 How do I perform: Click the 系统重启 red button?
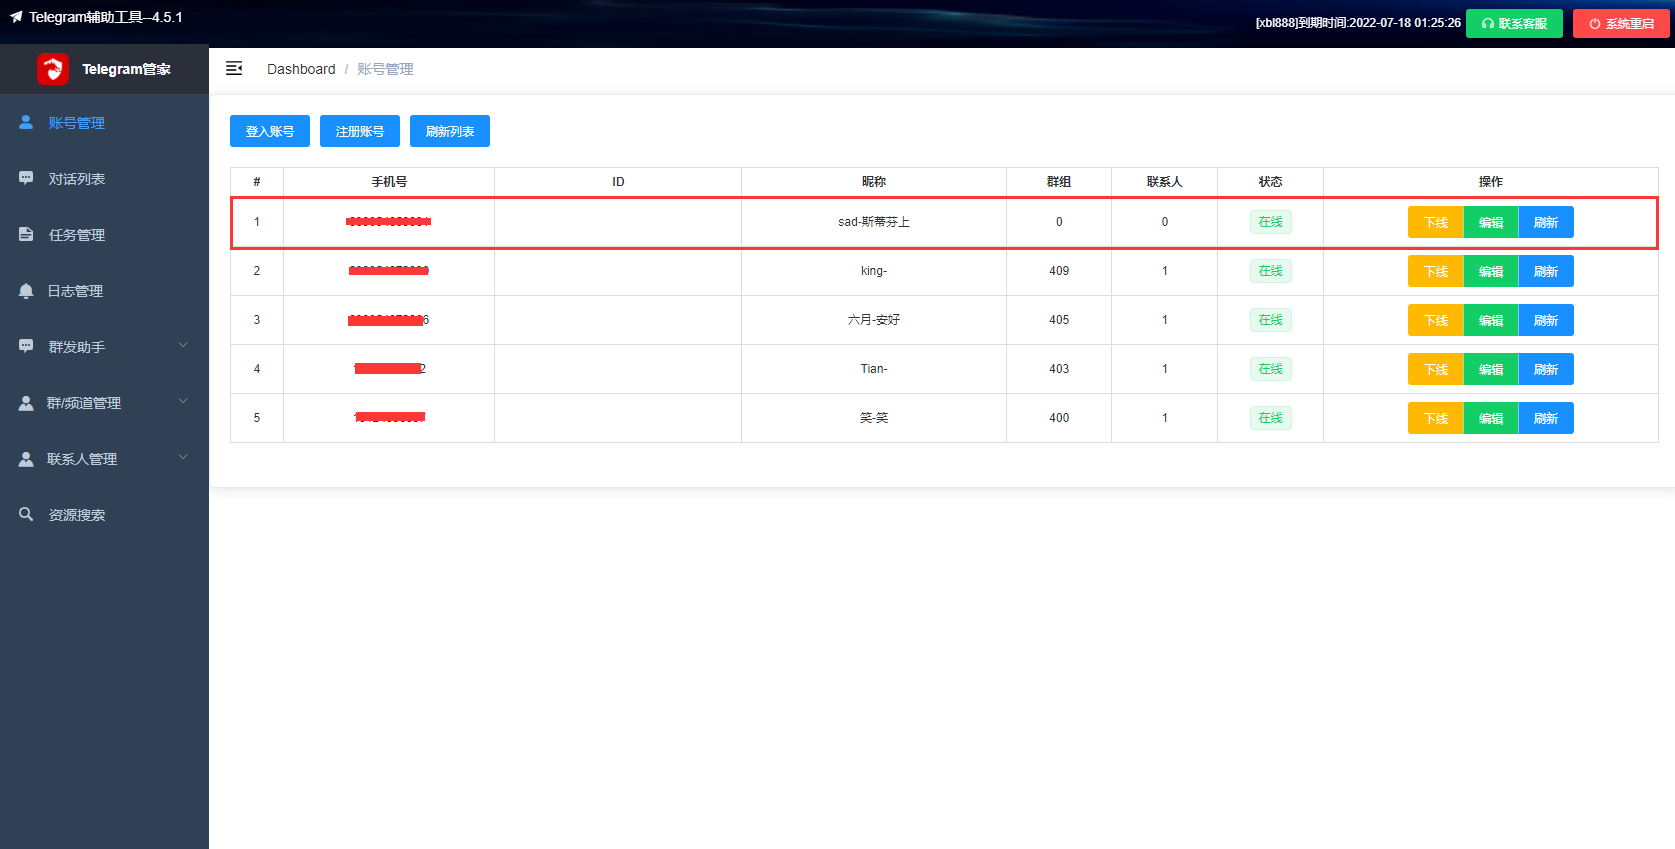[x=1621, y=23]
